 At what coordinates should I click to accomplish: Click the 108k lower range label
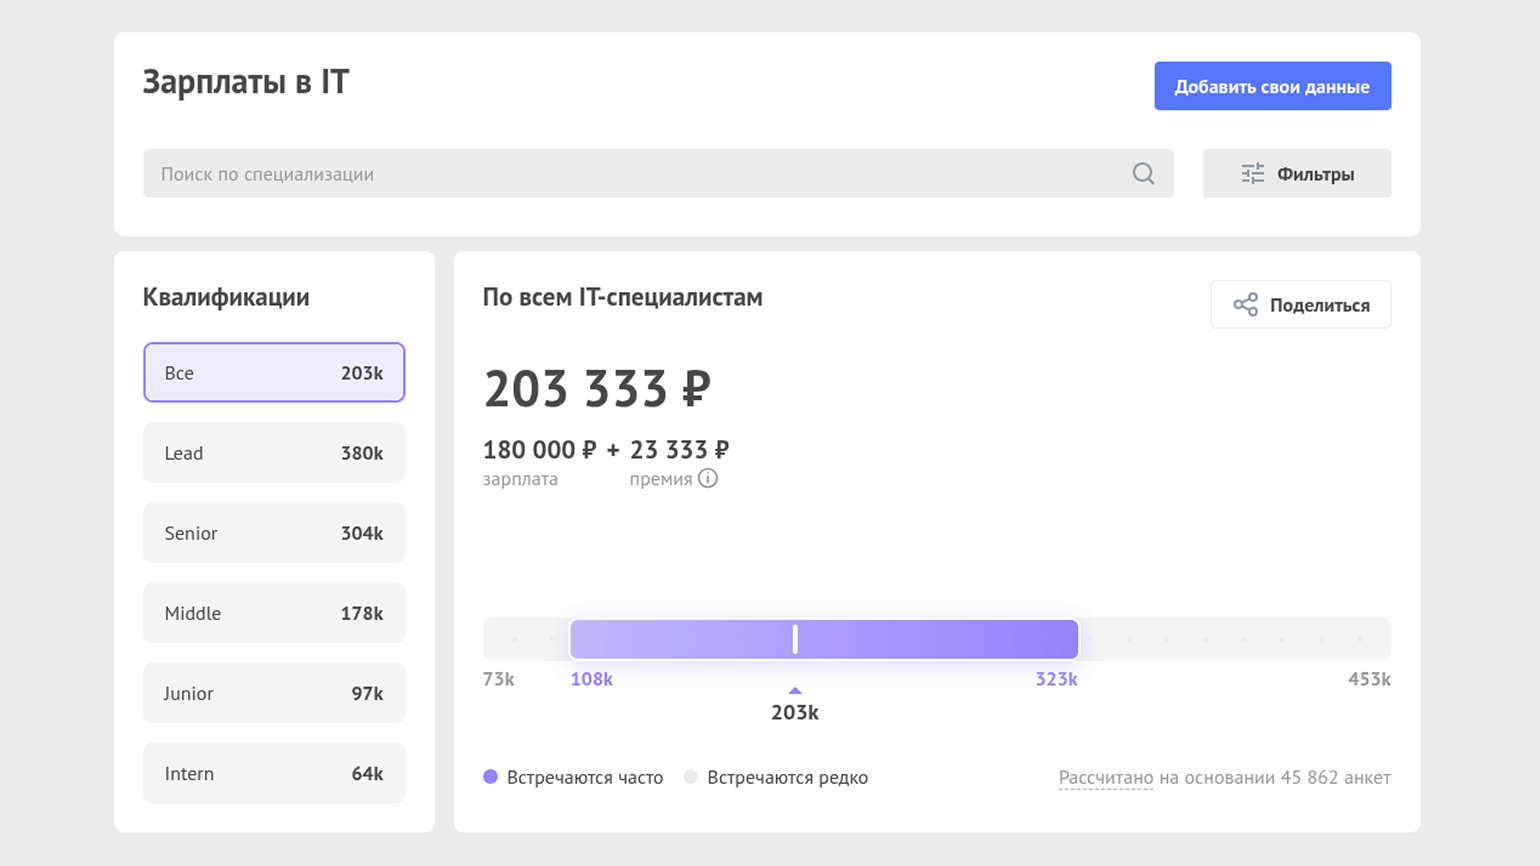tap(591, 680)
